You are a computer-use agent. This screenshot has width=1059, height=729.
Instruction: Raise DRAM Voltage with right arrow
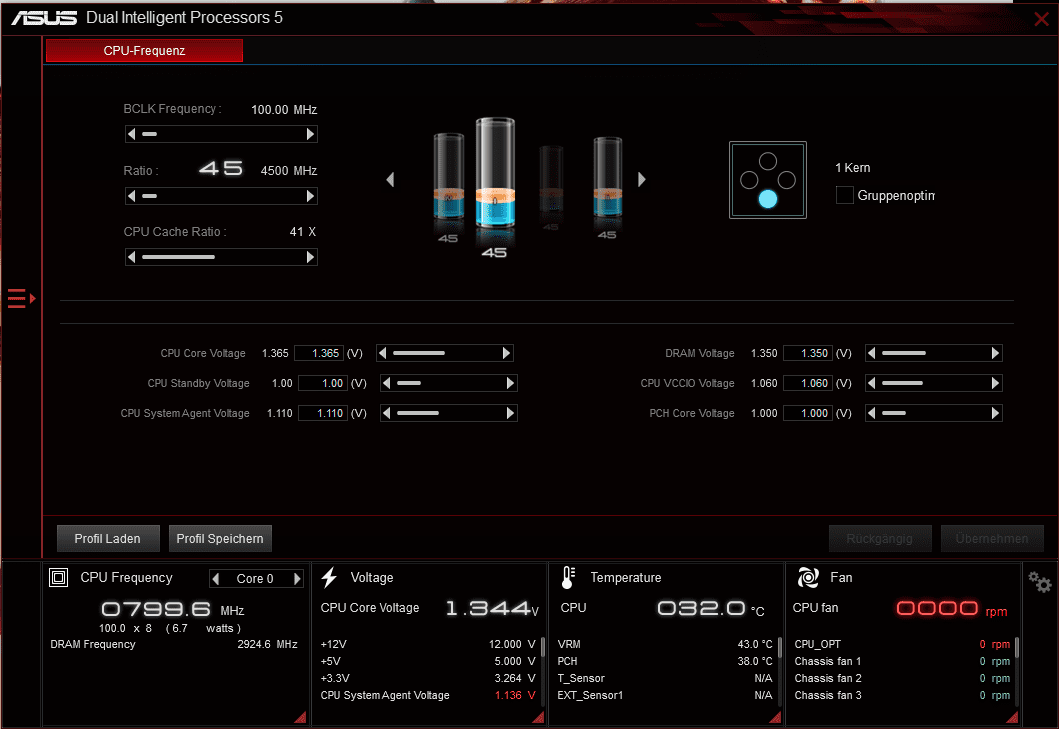tap(995, 353)
